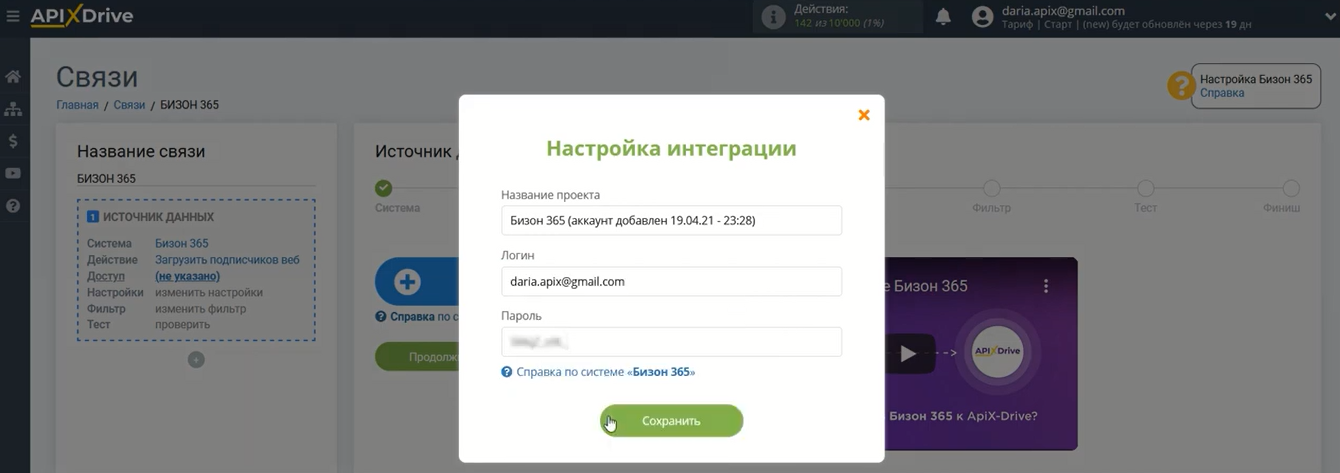This screenshot has height=473, width=1340.
Task: Click Загрузить подписчиков веб action link
Action: [x=227, y=260]
